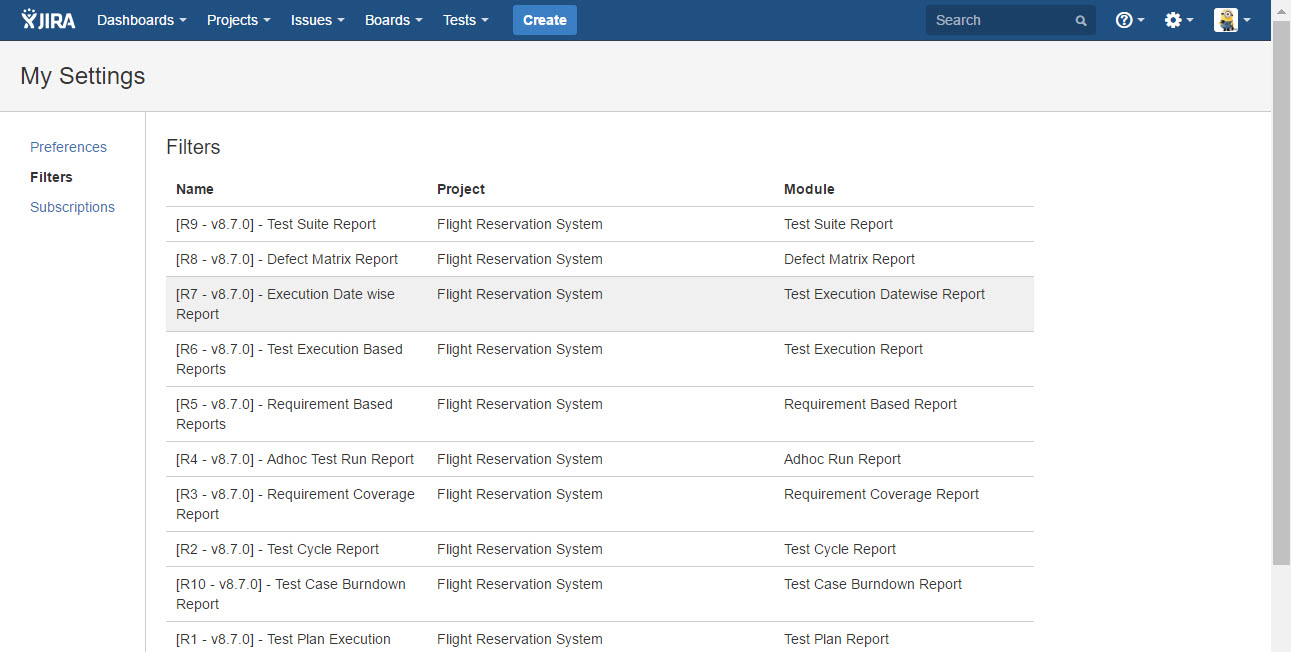Select the R2 Test Cycle Report filter
The height and width of the screenshot is (652, 1291).
click(277, 549)
